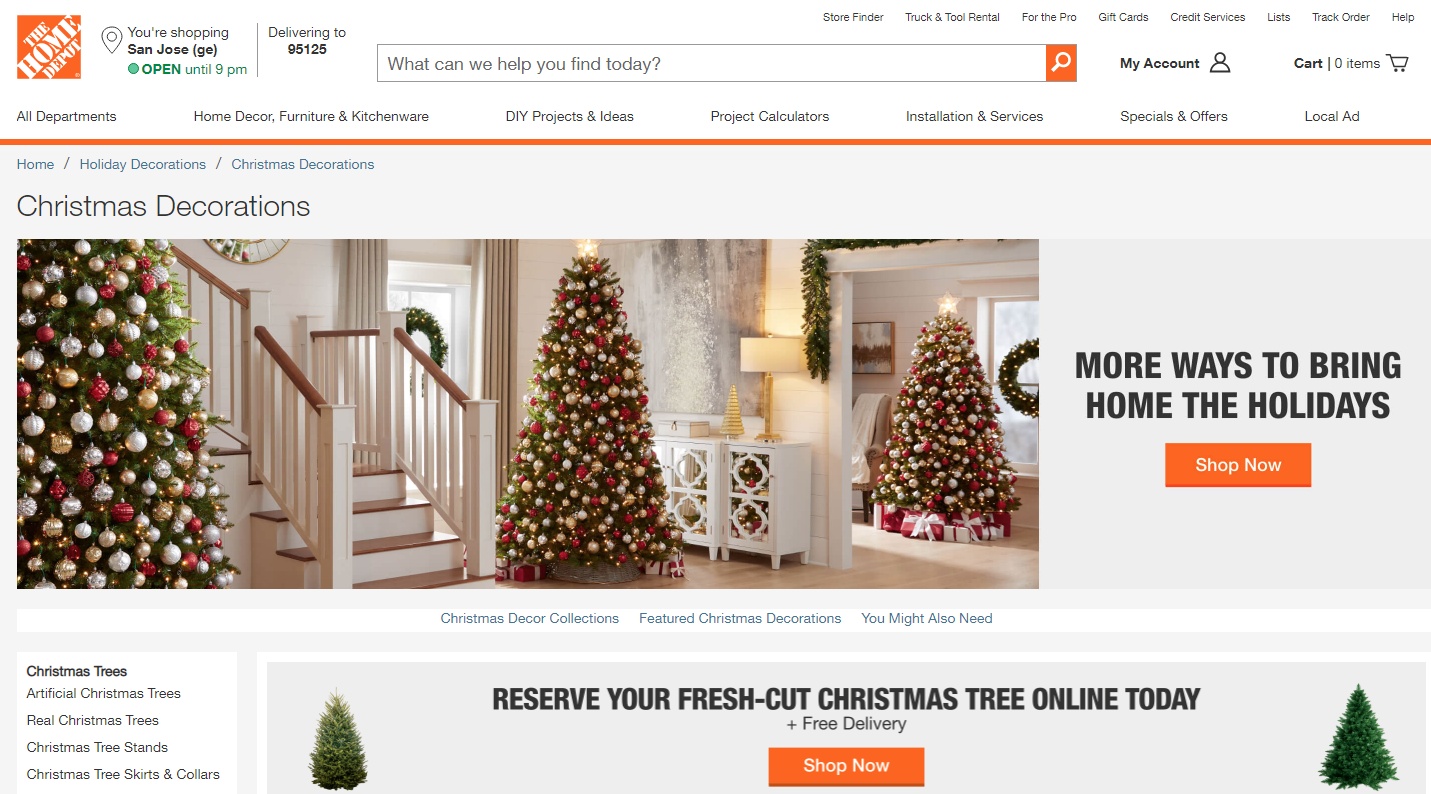
Task: Open the shopping cart icon
Action: tap(1397, 63)
